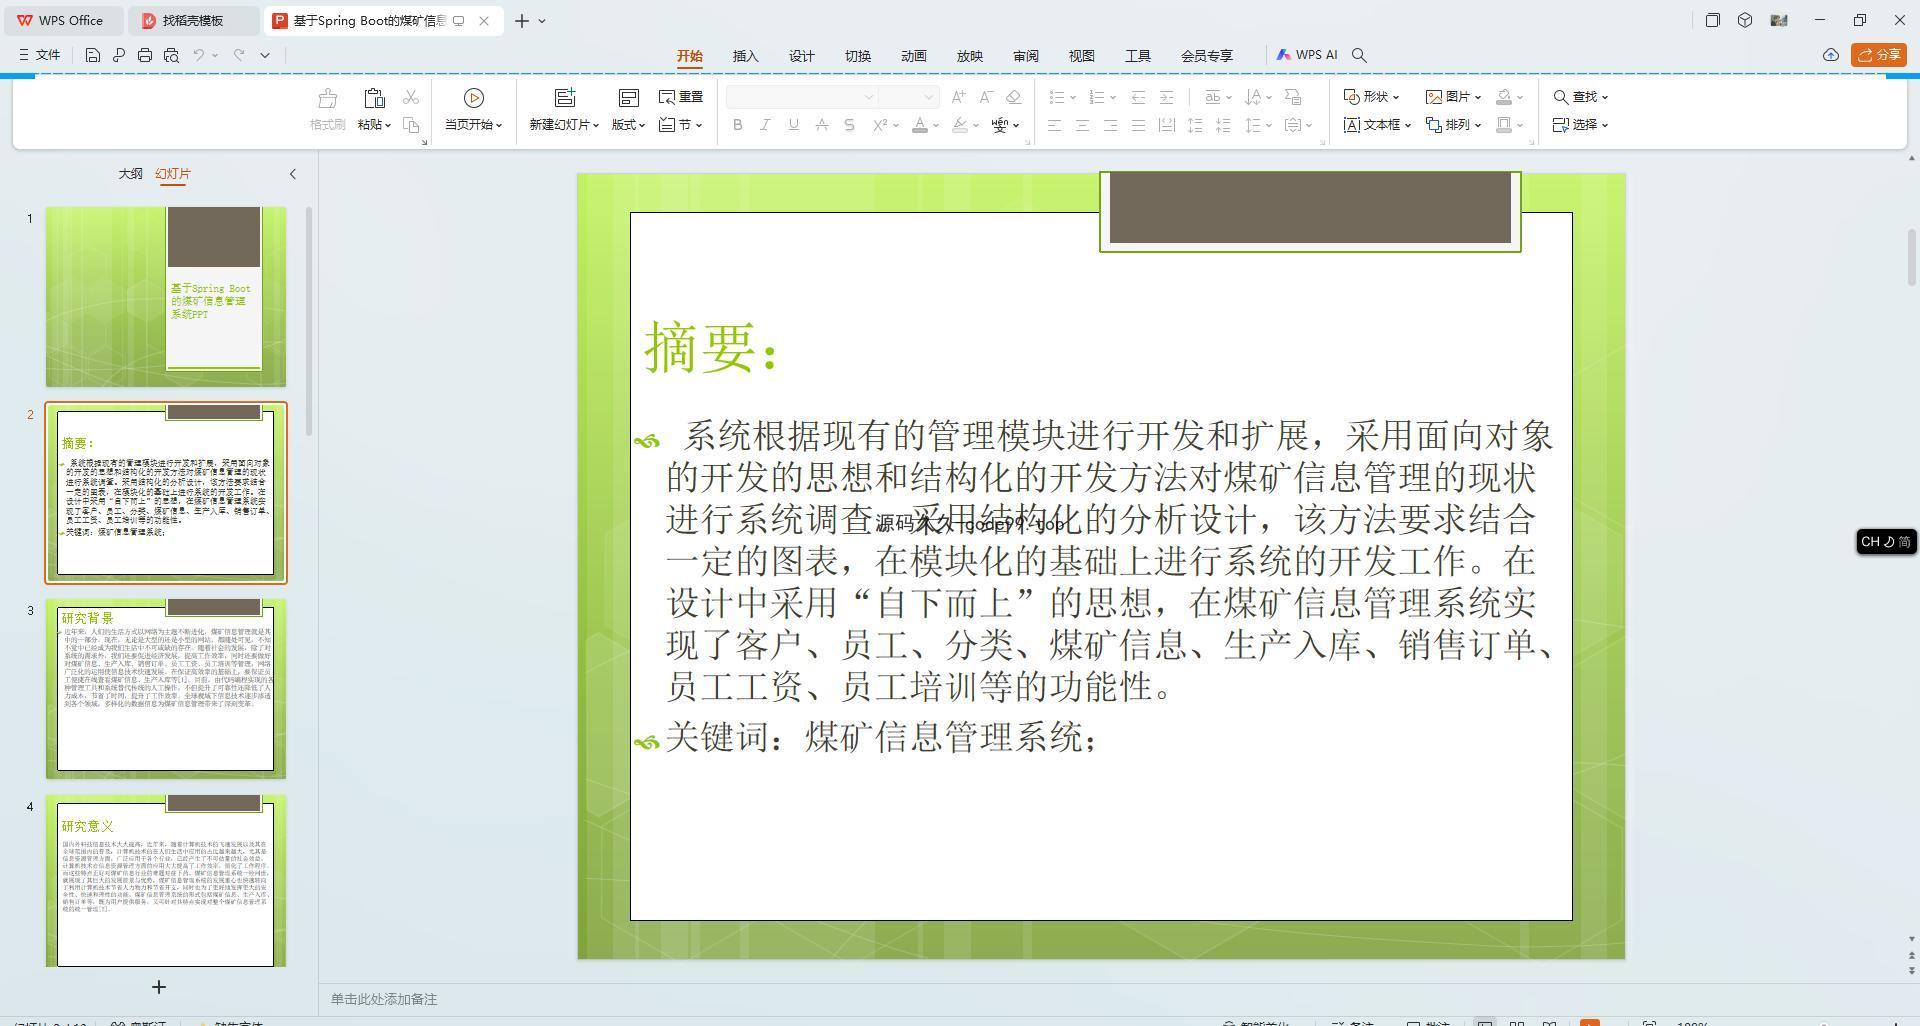
Task: Switch to the 大纲 outline view tab
Action: pyautogui.click(x=130, y=174)
